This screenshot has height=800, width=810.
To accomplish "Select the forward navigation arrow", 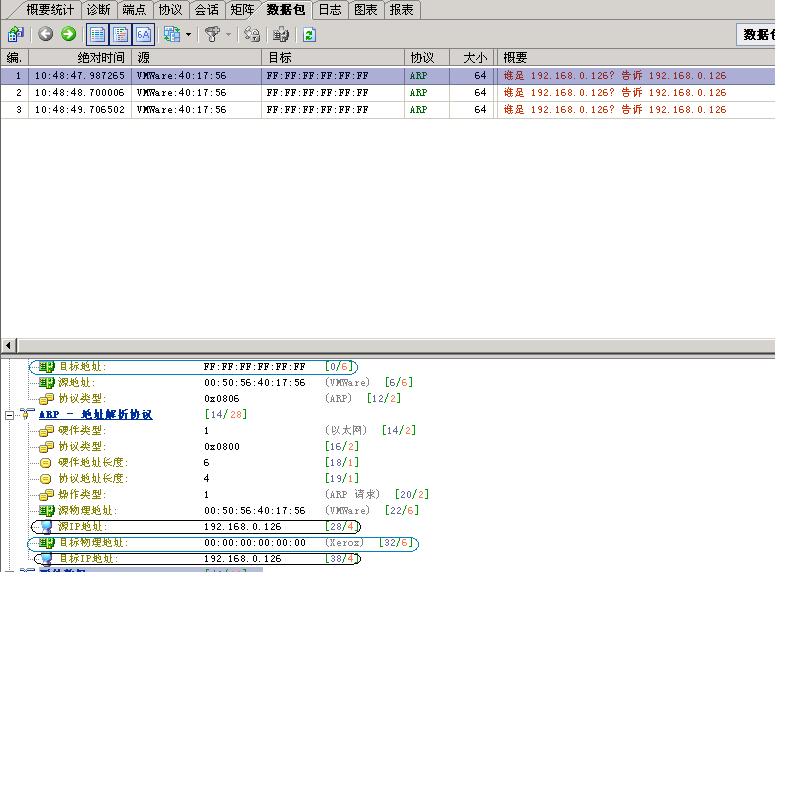I will coord(67,34).
